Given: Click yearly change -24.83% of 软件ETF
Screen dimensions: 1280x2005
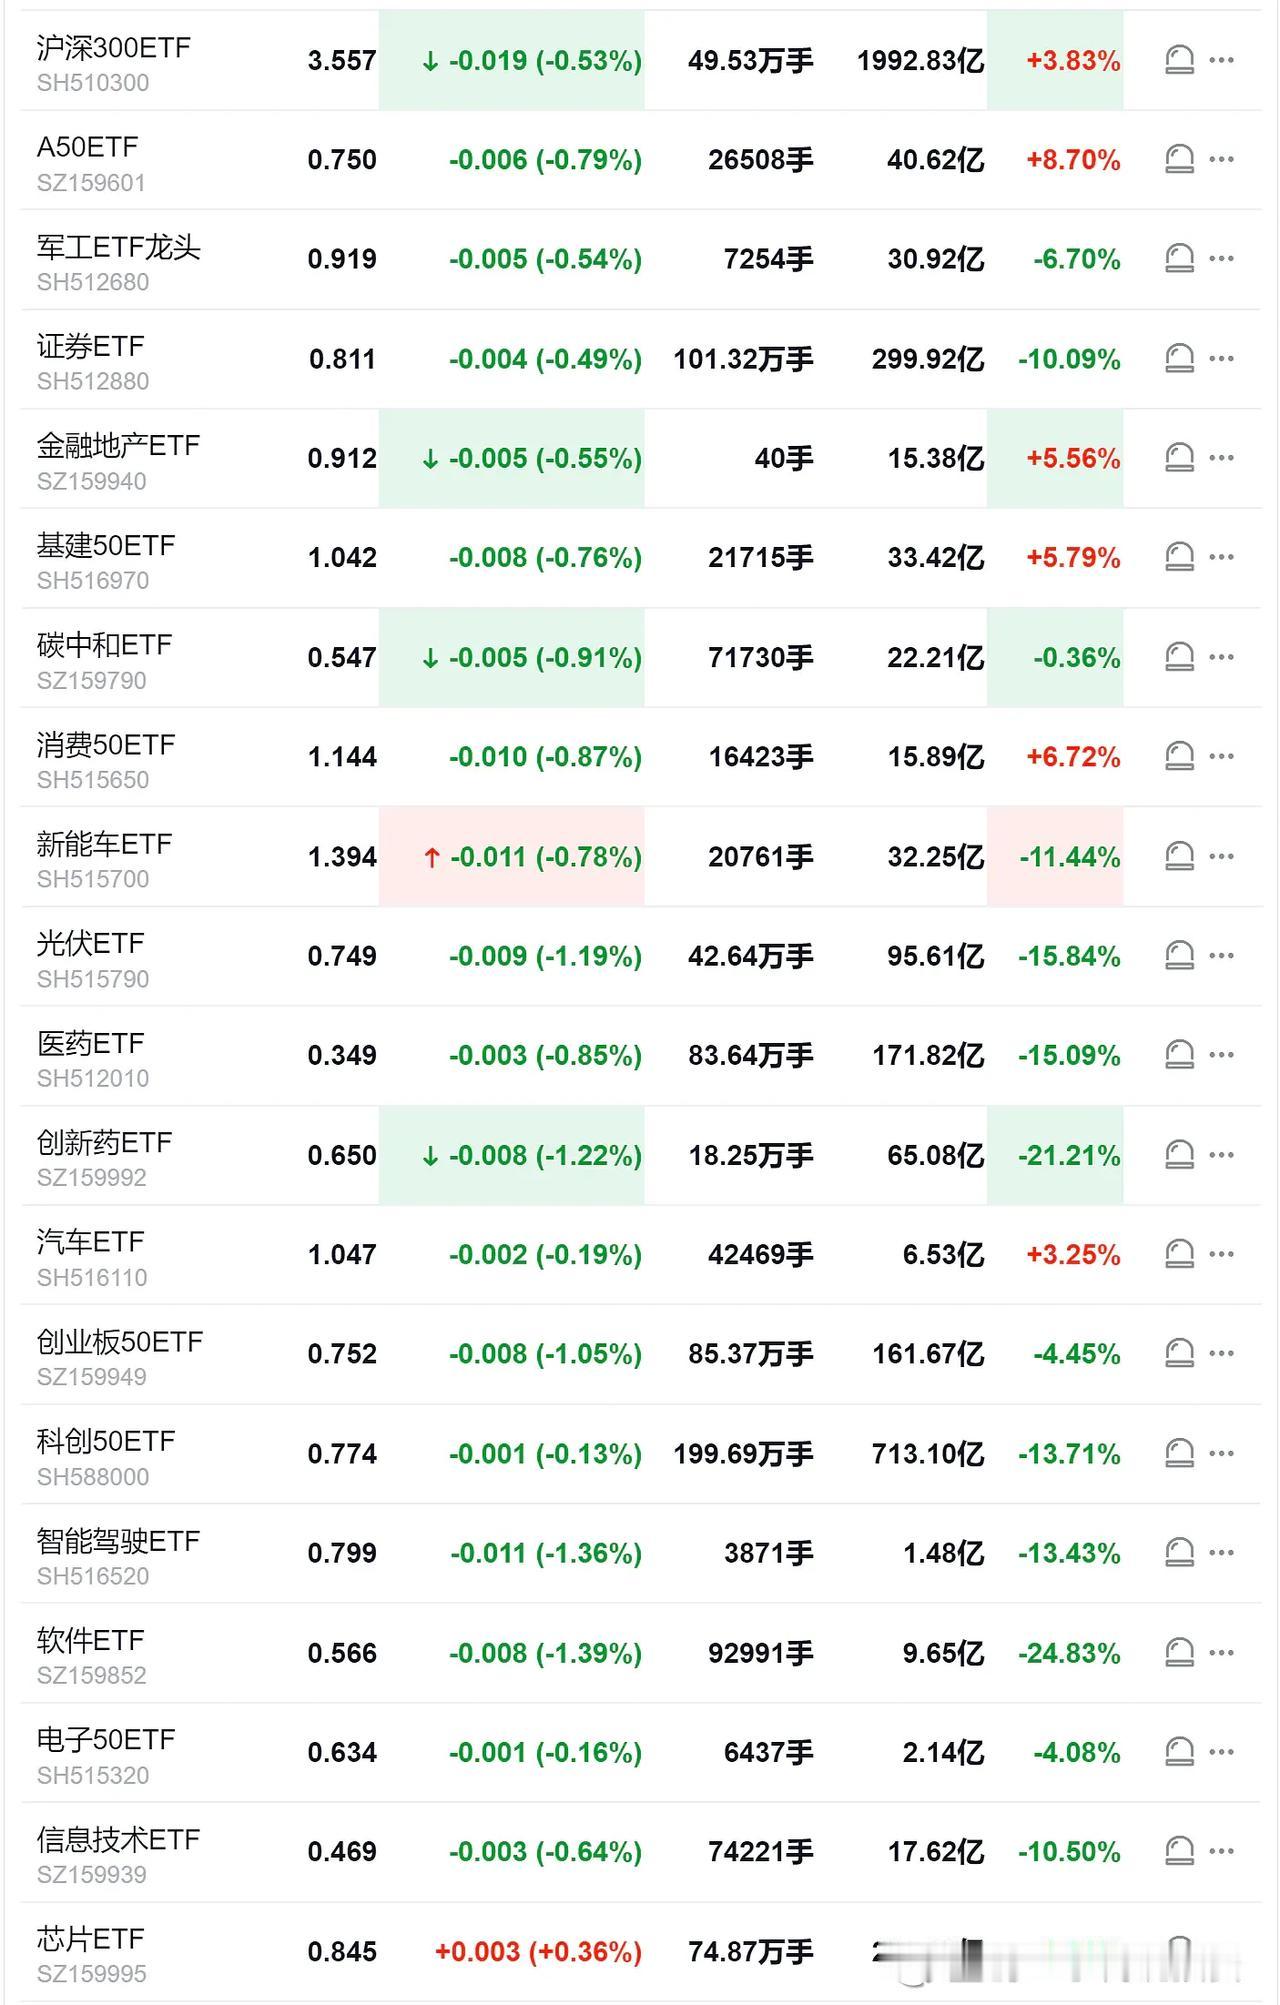Looking at the screenshot, I should 1069,1652.
